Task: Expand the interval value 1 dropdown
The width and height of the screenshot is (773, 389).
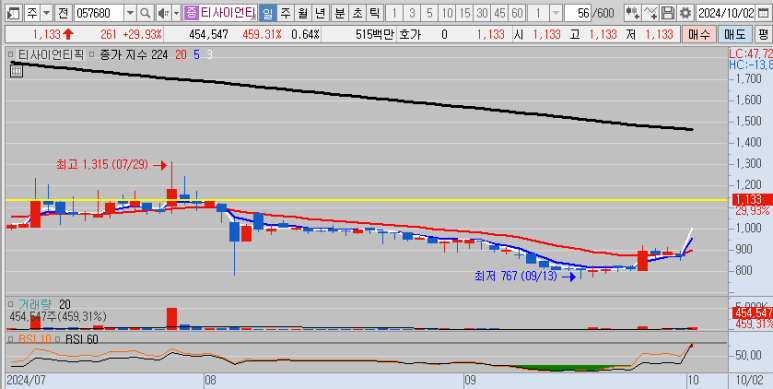Action: 556,13
